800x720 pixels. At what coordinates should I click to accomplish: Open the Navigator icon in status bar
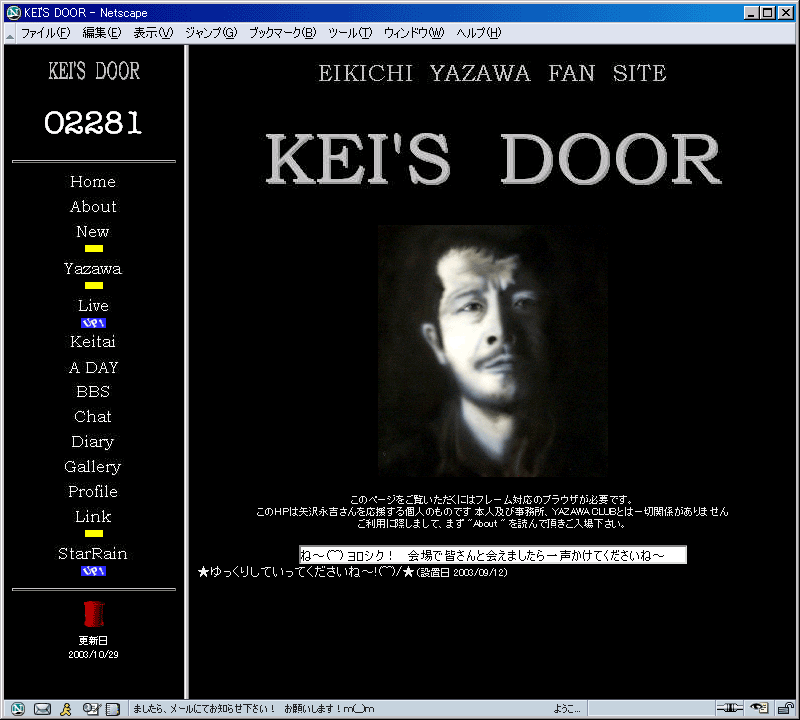pos(17,708)
